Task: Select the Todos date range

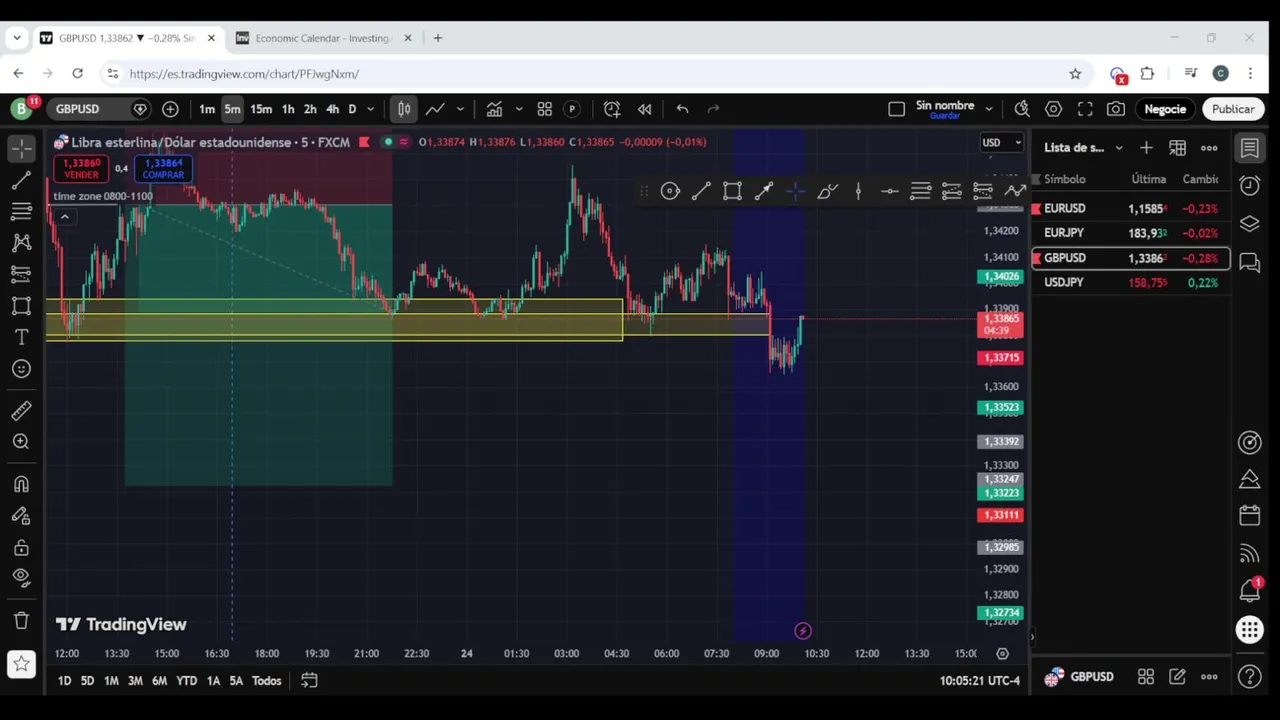Action: 266,681
